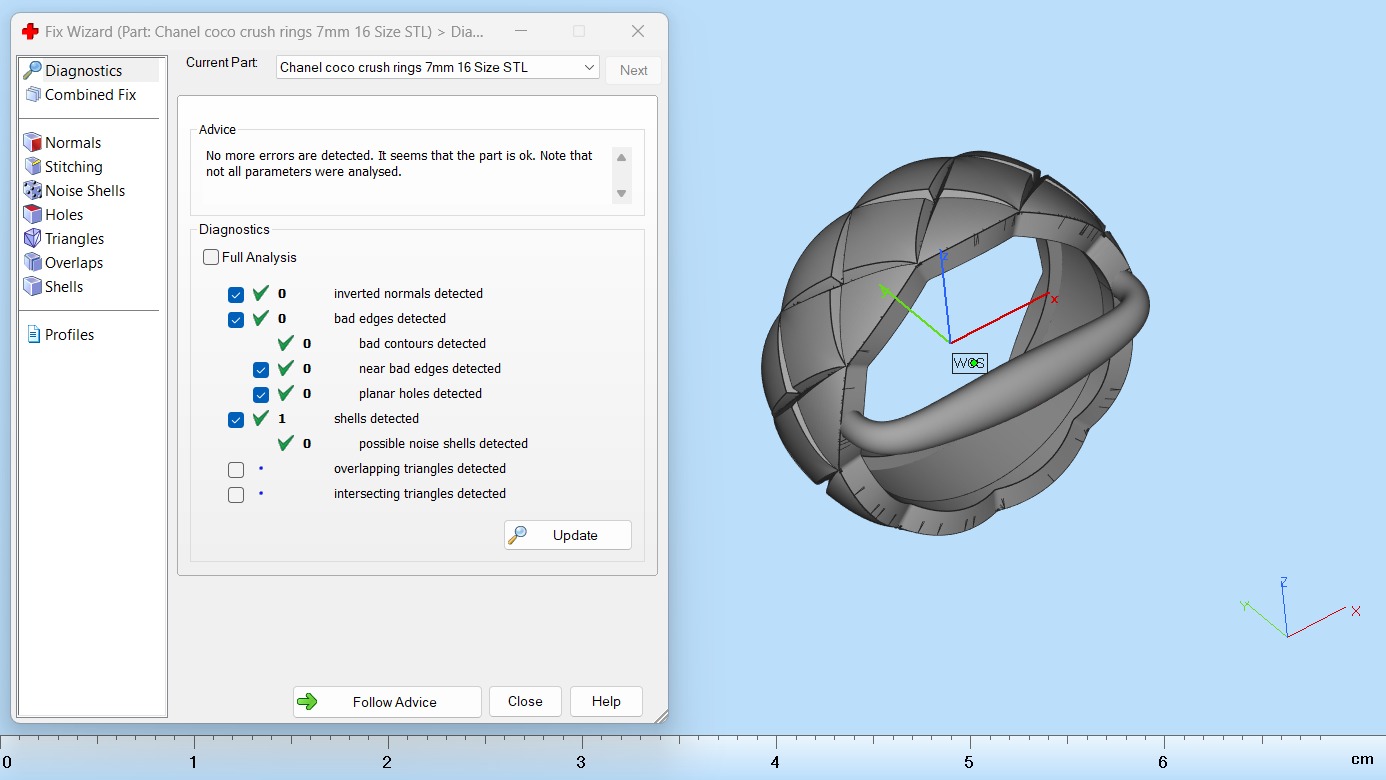Click the XYZ orientation axis indicator
Screen dimensions: 1386x780
1300,608
